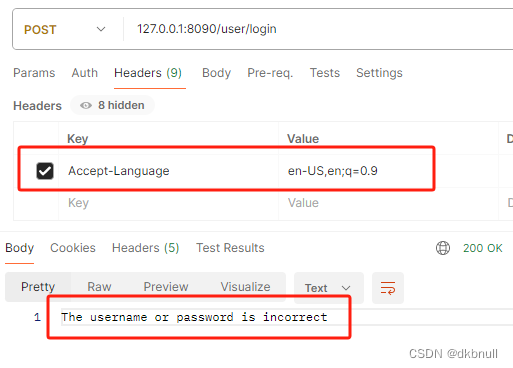Click the Accept-Language key cell
Image resolution: width=513 pixels, height=368 pixels.
pos(168,171)
